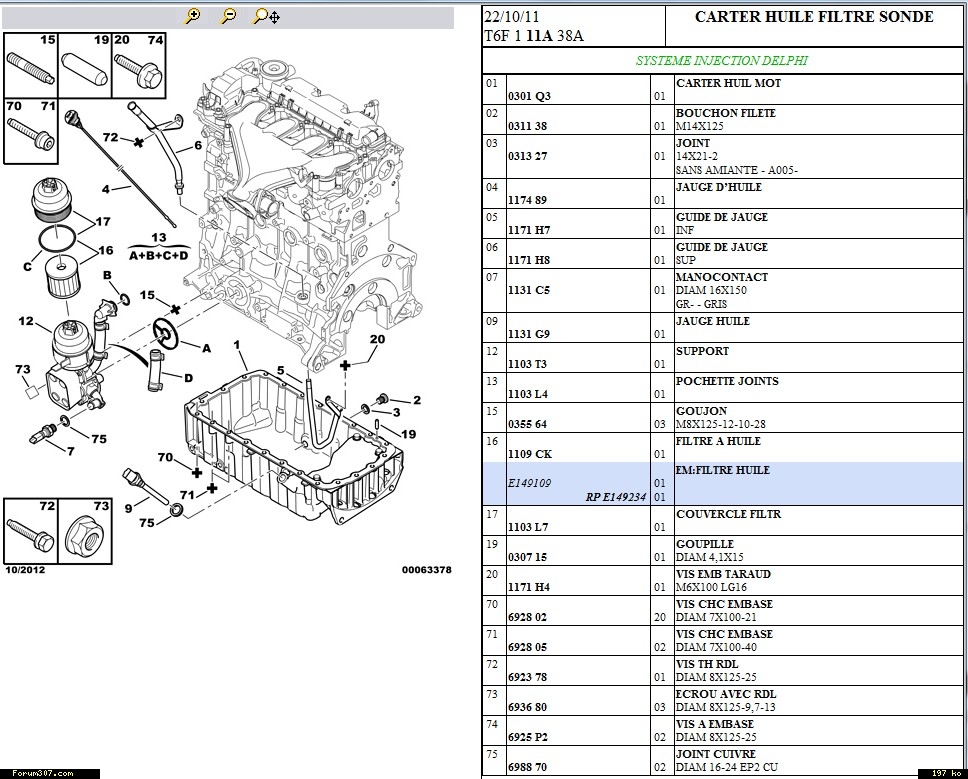Select the MANOCONTACT row description
The height and width of the screenshot is (779, 968).
[x=722, y=277]
